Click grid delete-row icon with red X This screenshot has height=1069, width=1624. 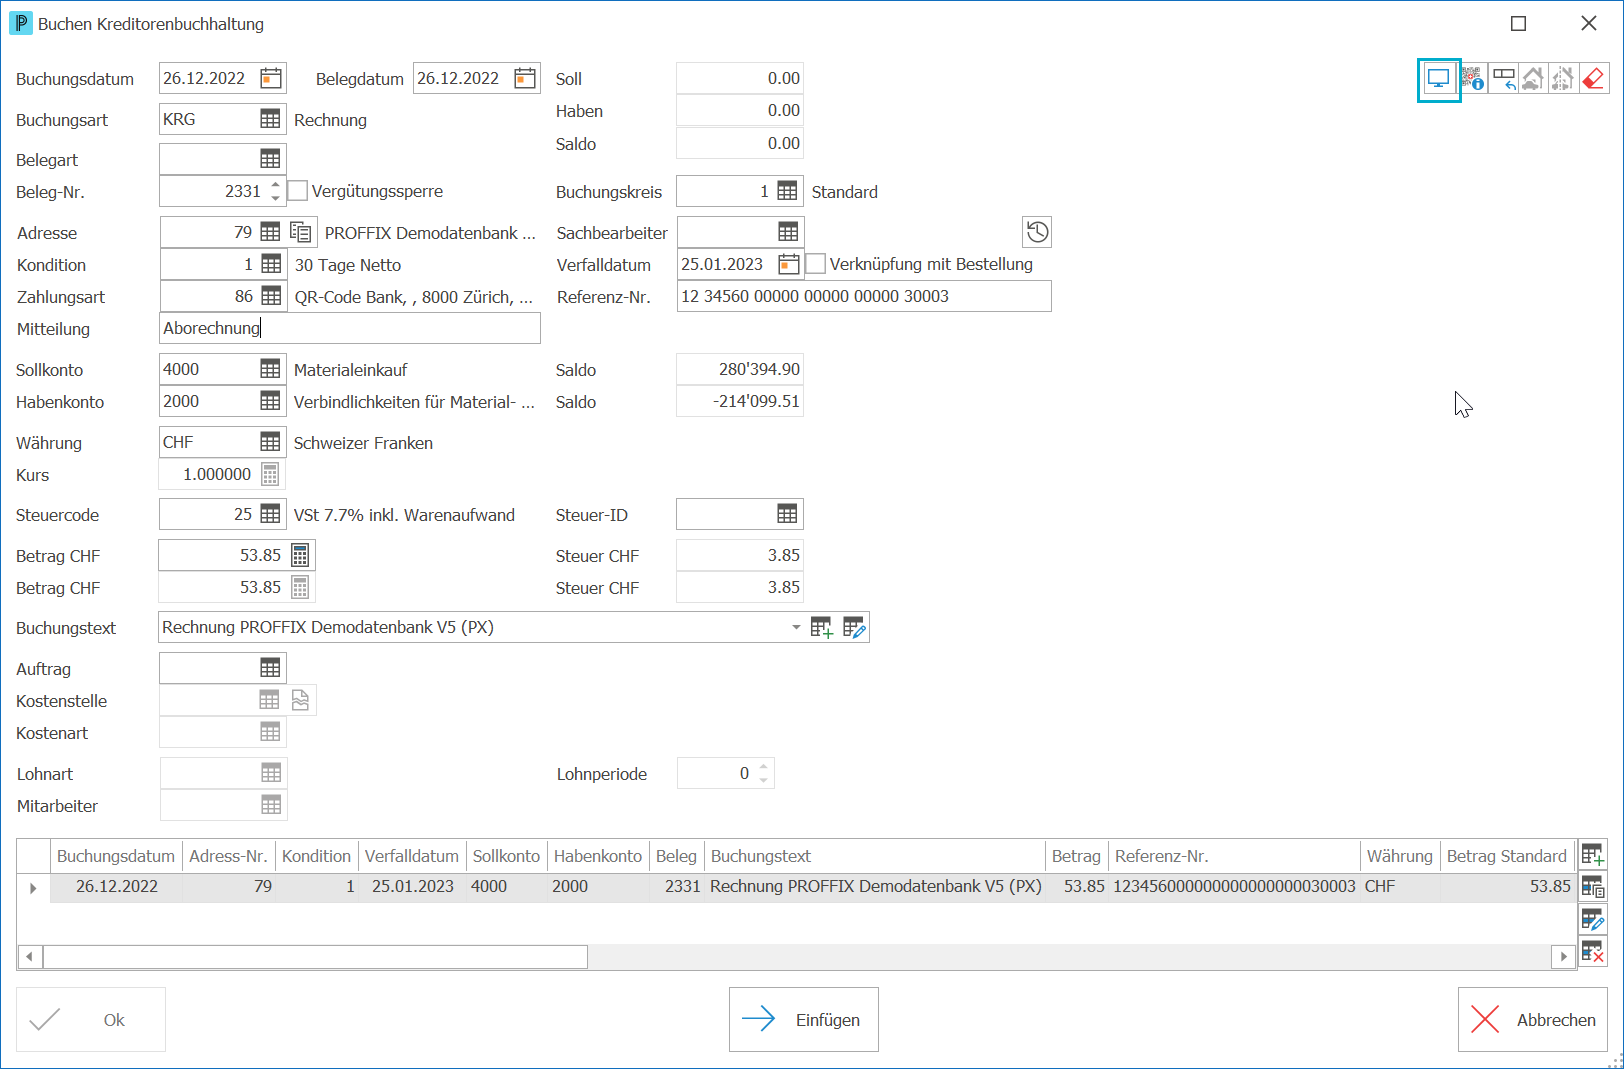click(1593, 951)
